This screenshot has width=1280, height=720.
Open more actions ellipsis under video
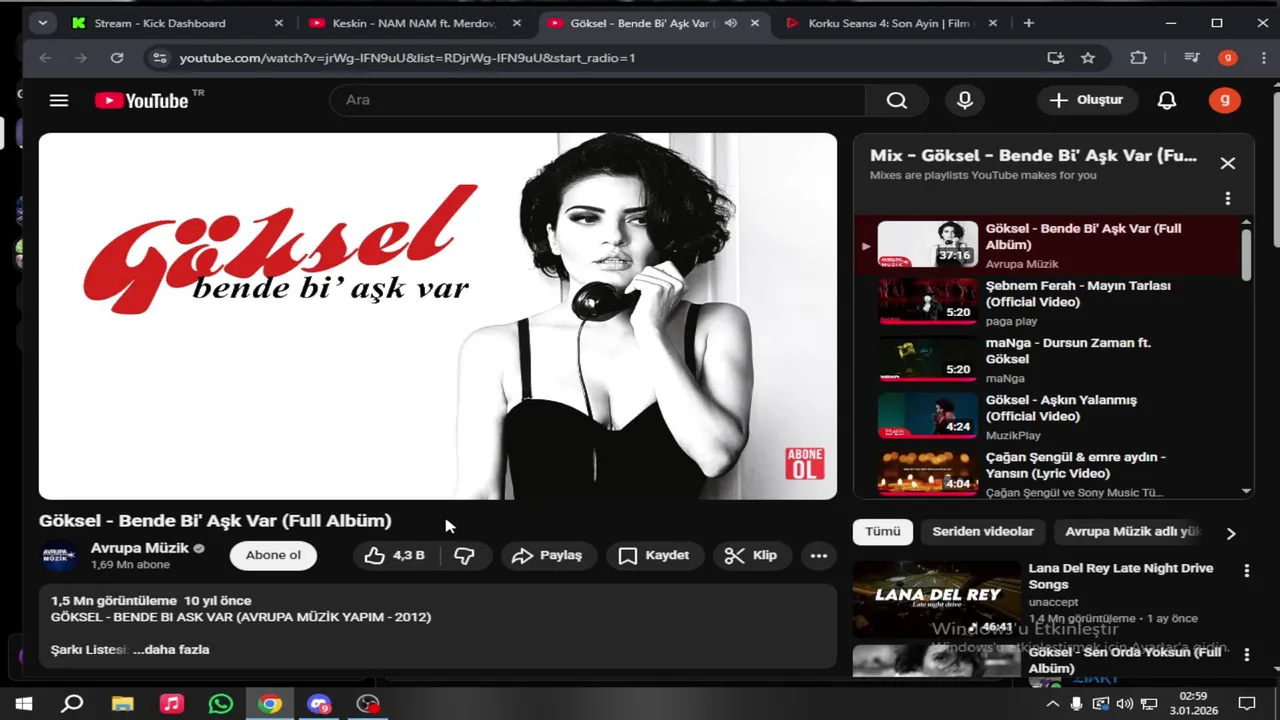819,556
